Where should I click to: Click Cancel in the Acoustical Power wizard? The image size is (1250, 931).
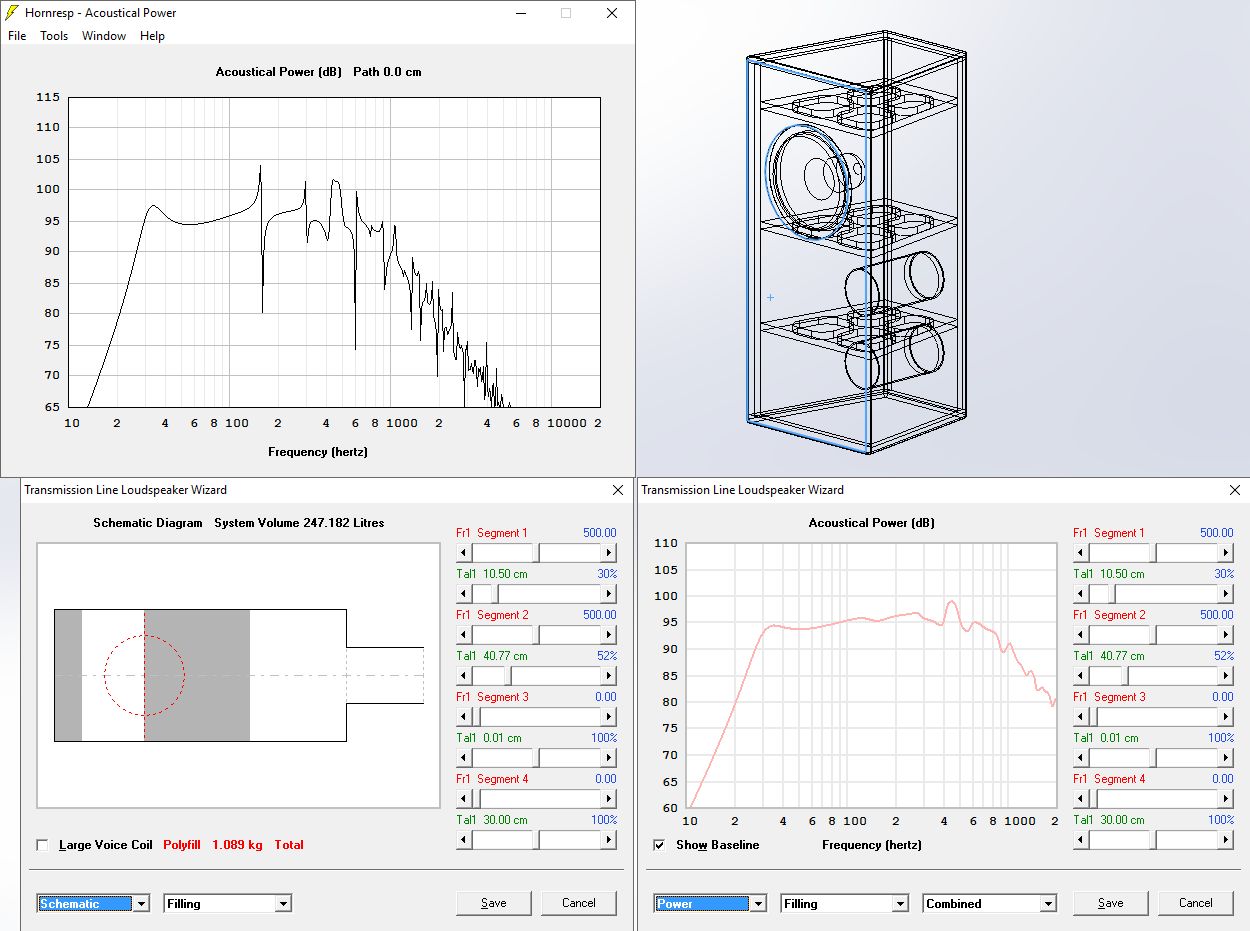point(1196,903)
